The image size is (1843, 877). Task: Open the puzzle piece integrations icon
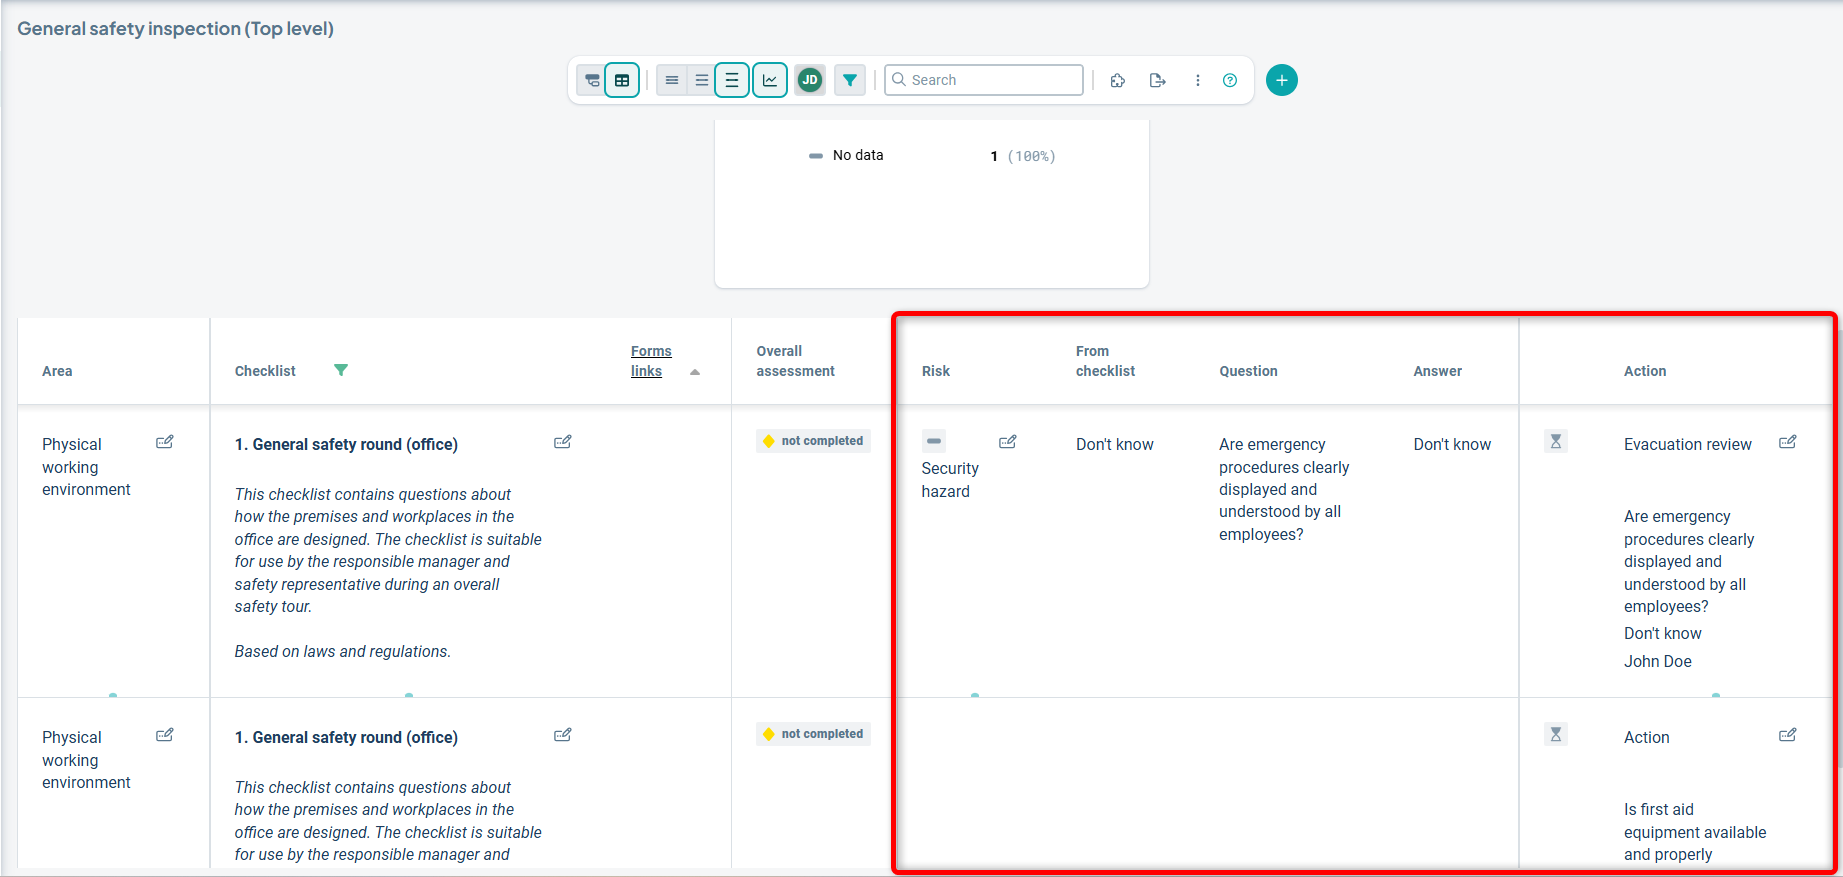(x=1118, y=80)
